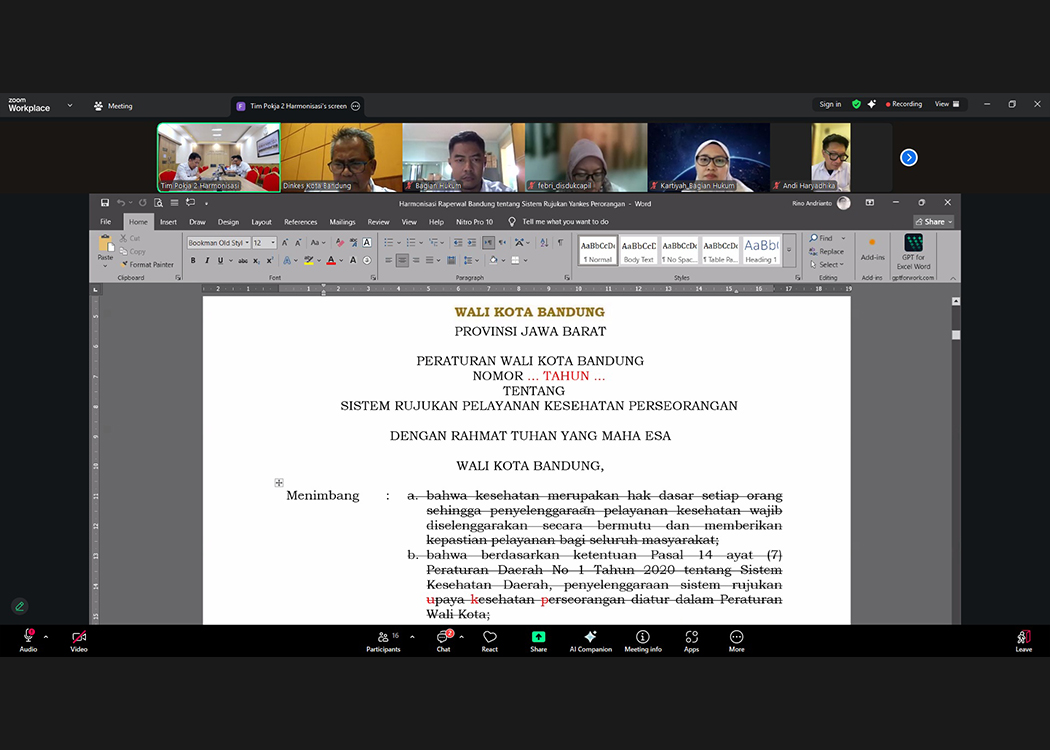The width and height of the screenshot is (1050, 750).
Task: Click the Sign in link
Action: point(830,104)
